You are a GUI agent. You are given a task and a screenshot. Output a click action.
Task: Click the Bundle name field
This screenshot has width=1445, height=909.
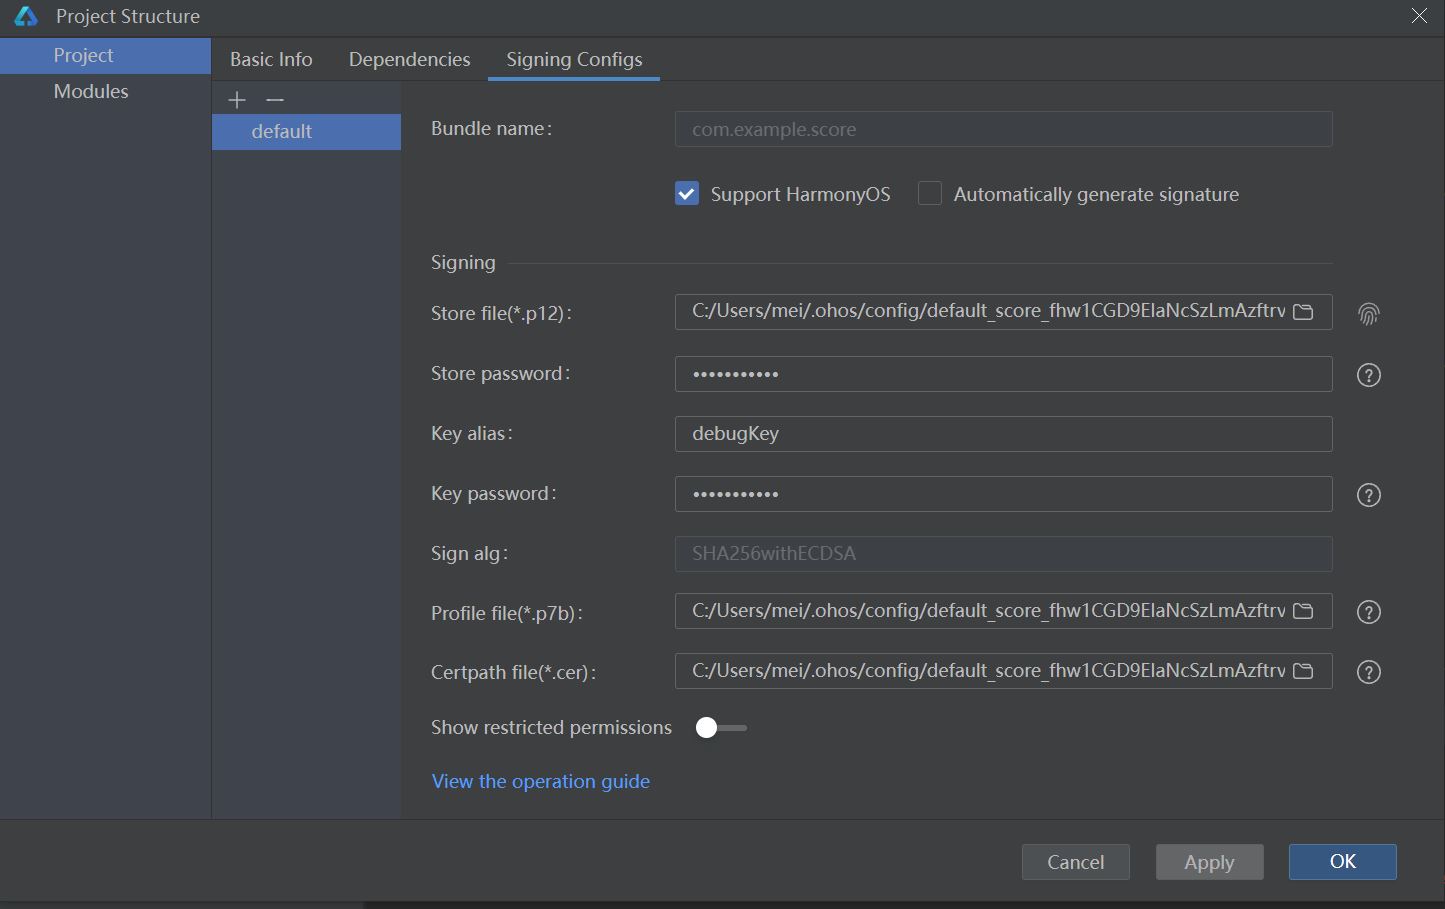pos(1004,129)
